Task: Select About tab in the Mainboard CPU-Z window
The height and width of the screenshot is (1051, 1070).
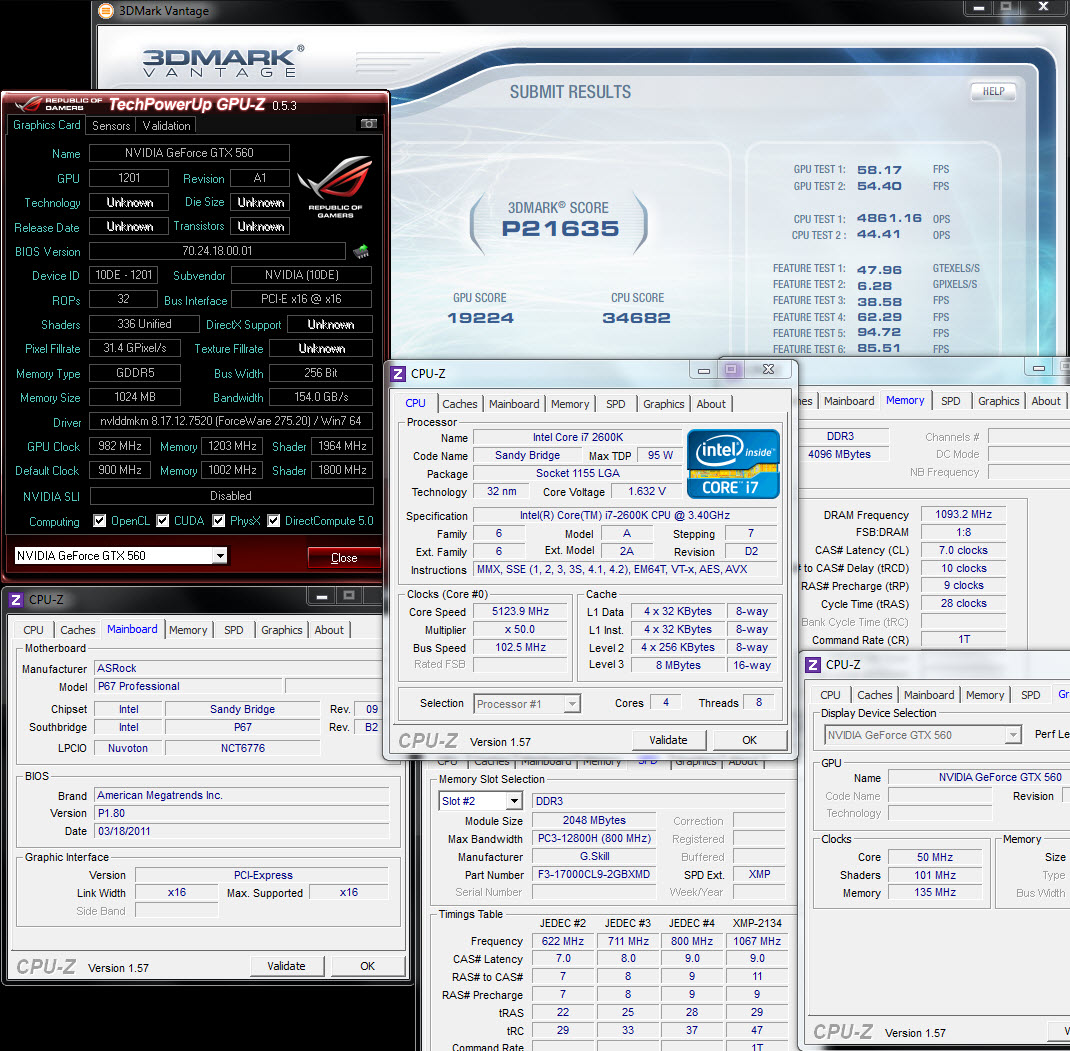Action: coord(329,630)
